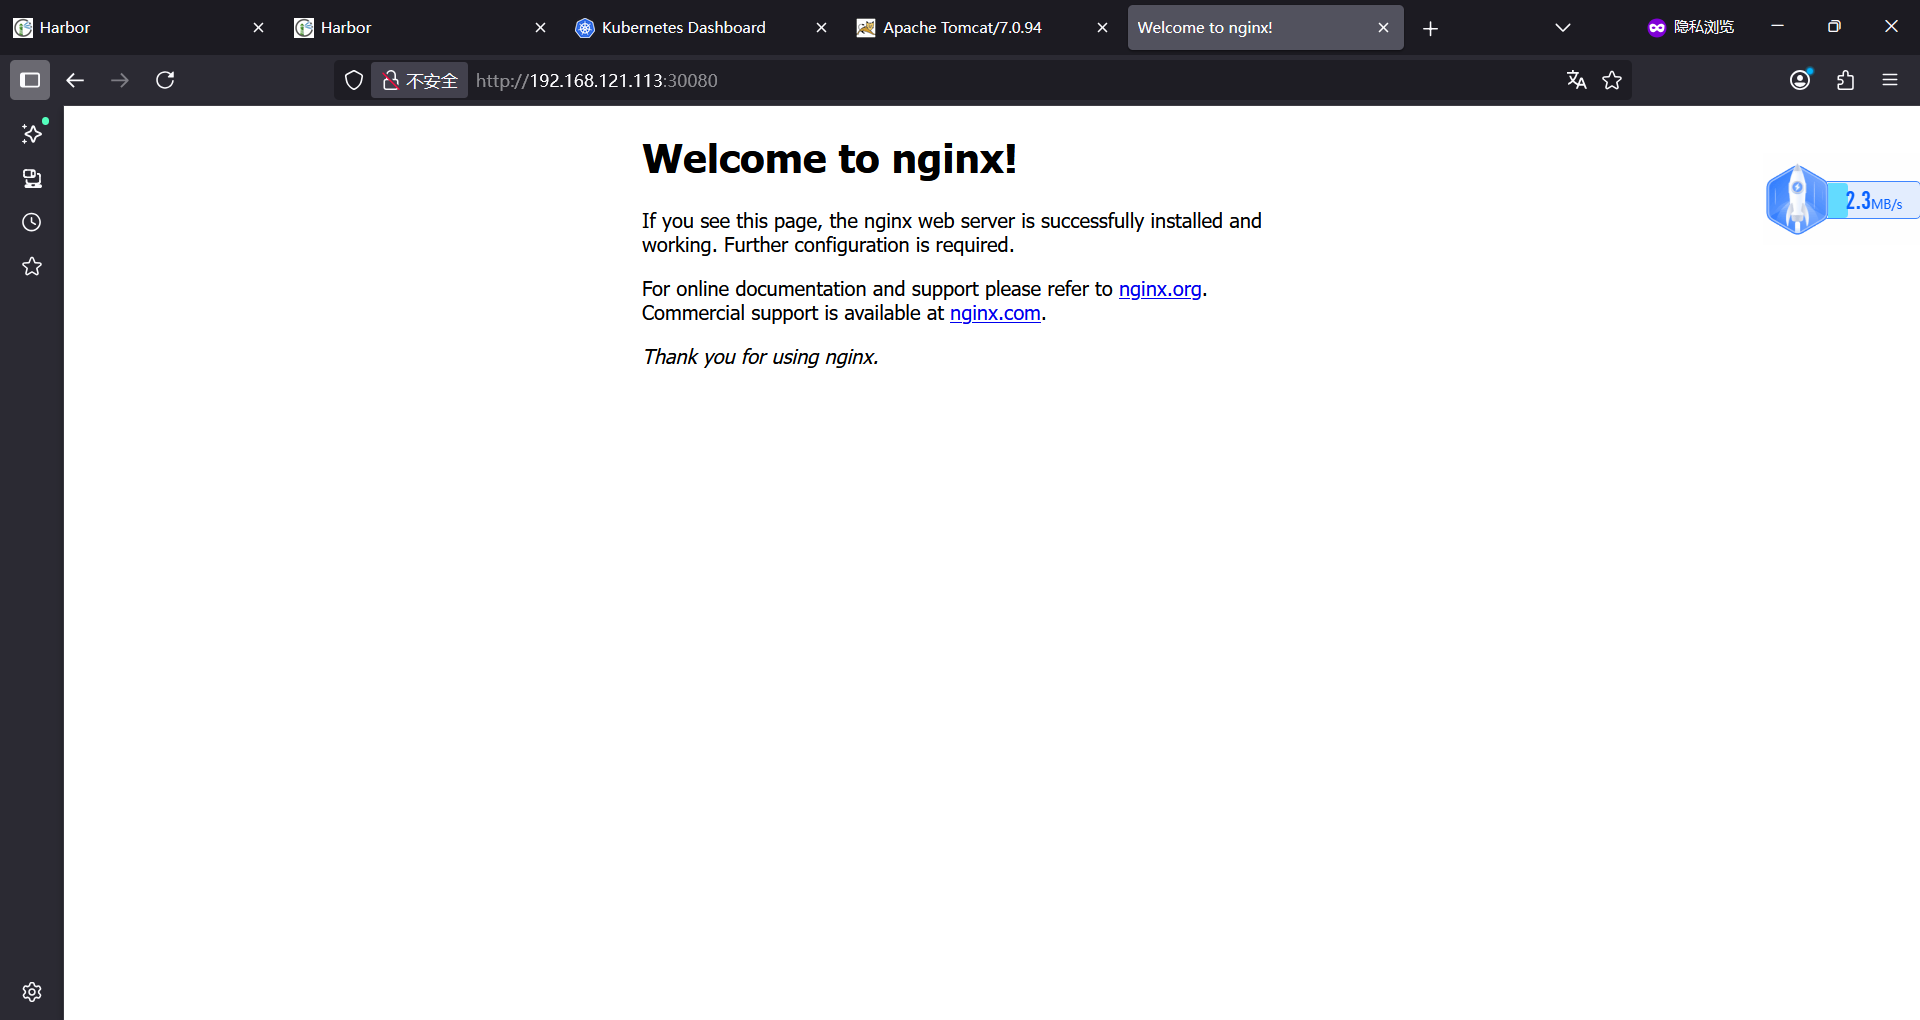Open synced tabs sidebar icon
Viewport: 1920px width, 1020px height.
click(x=32, y=178)
